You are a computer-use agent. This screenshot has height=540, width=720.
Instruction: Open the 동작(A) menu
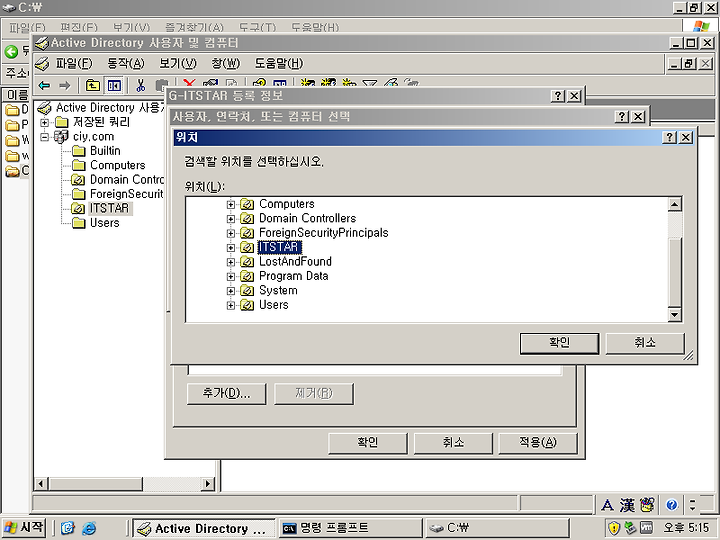[126, 63]
